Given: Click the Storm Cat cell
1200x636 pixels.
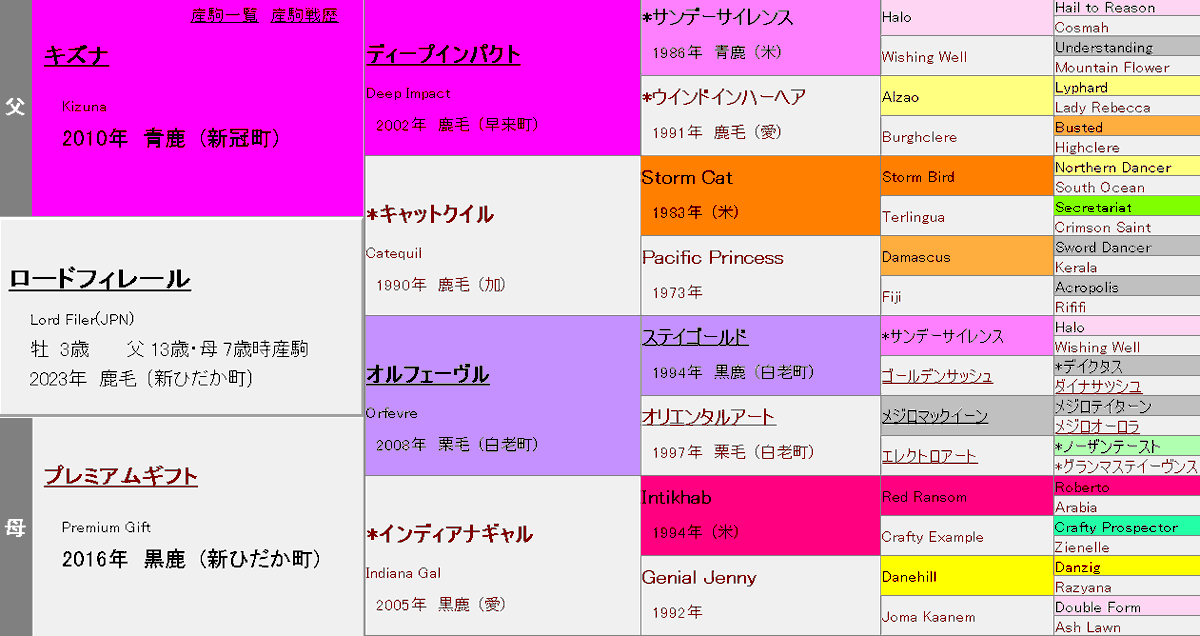Looking at the screenshot, I should (760, 196).
